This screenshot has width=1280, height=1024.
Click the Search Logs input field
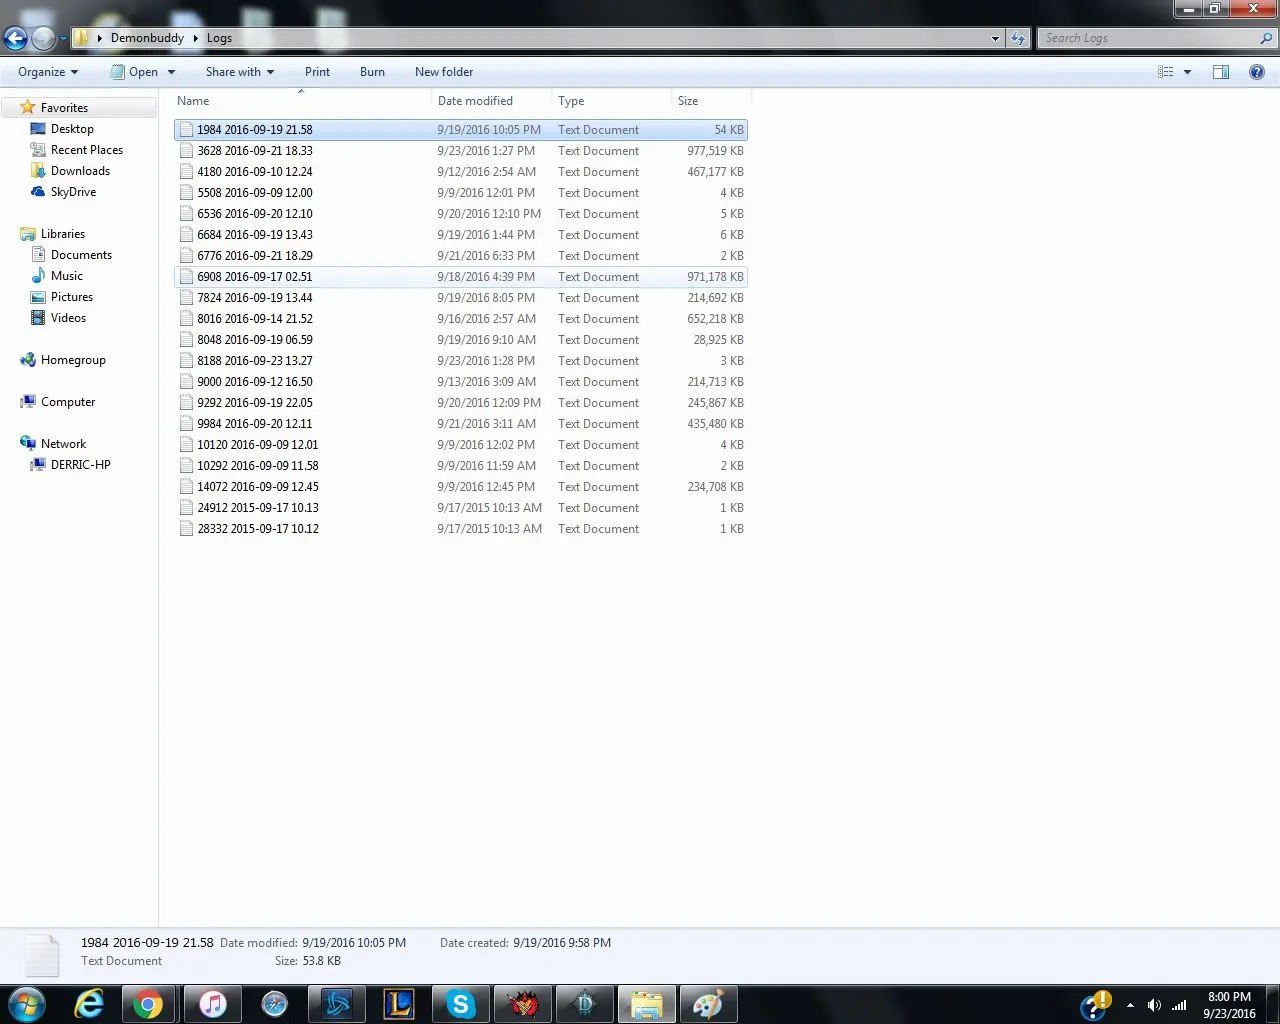1148,38
